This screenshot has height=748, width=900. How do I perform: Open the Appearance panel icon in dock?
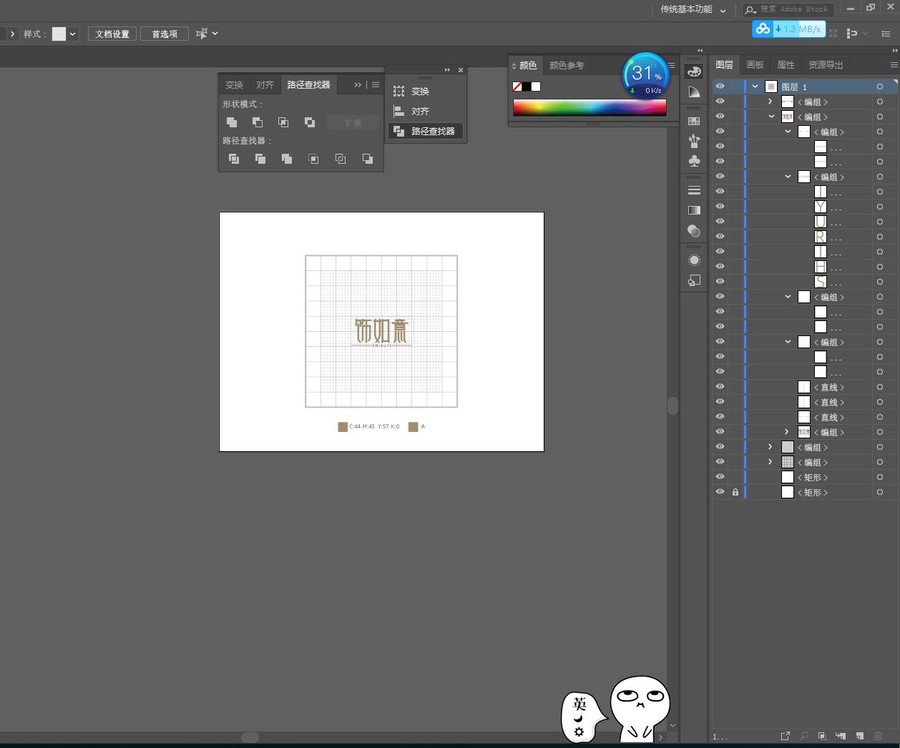(694, 260)
